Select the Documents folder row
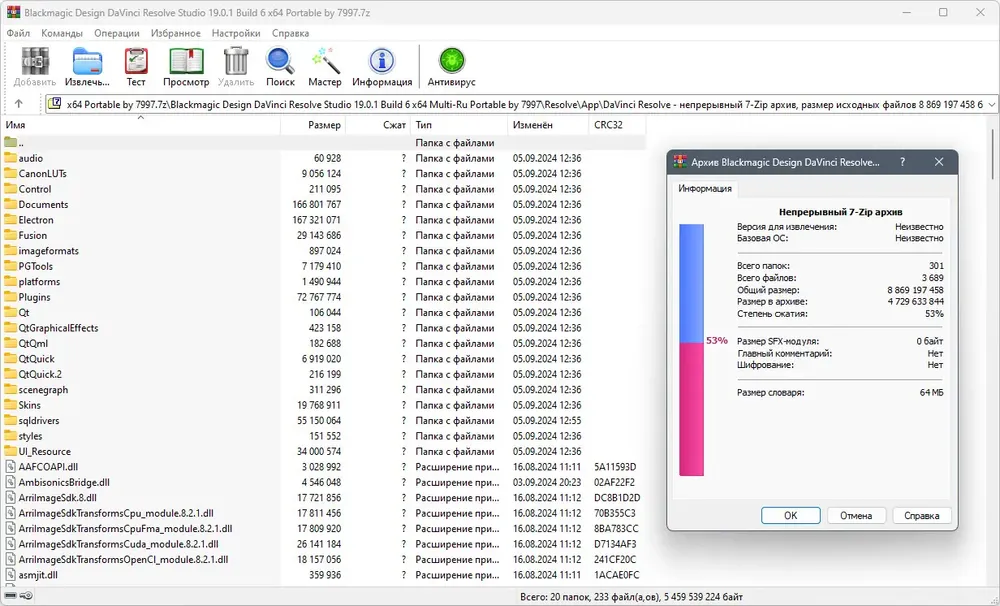 coord(325,205)
